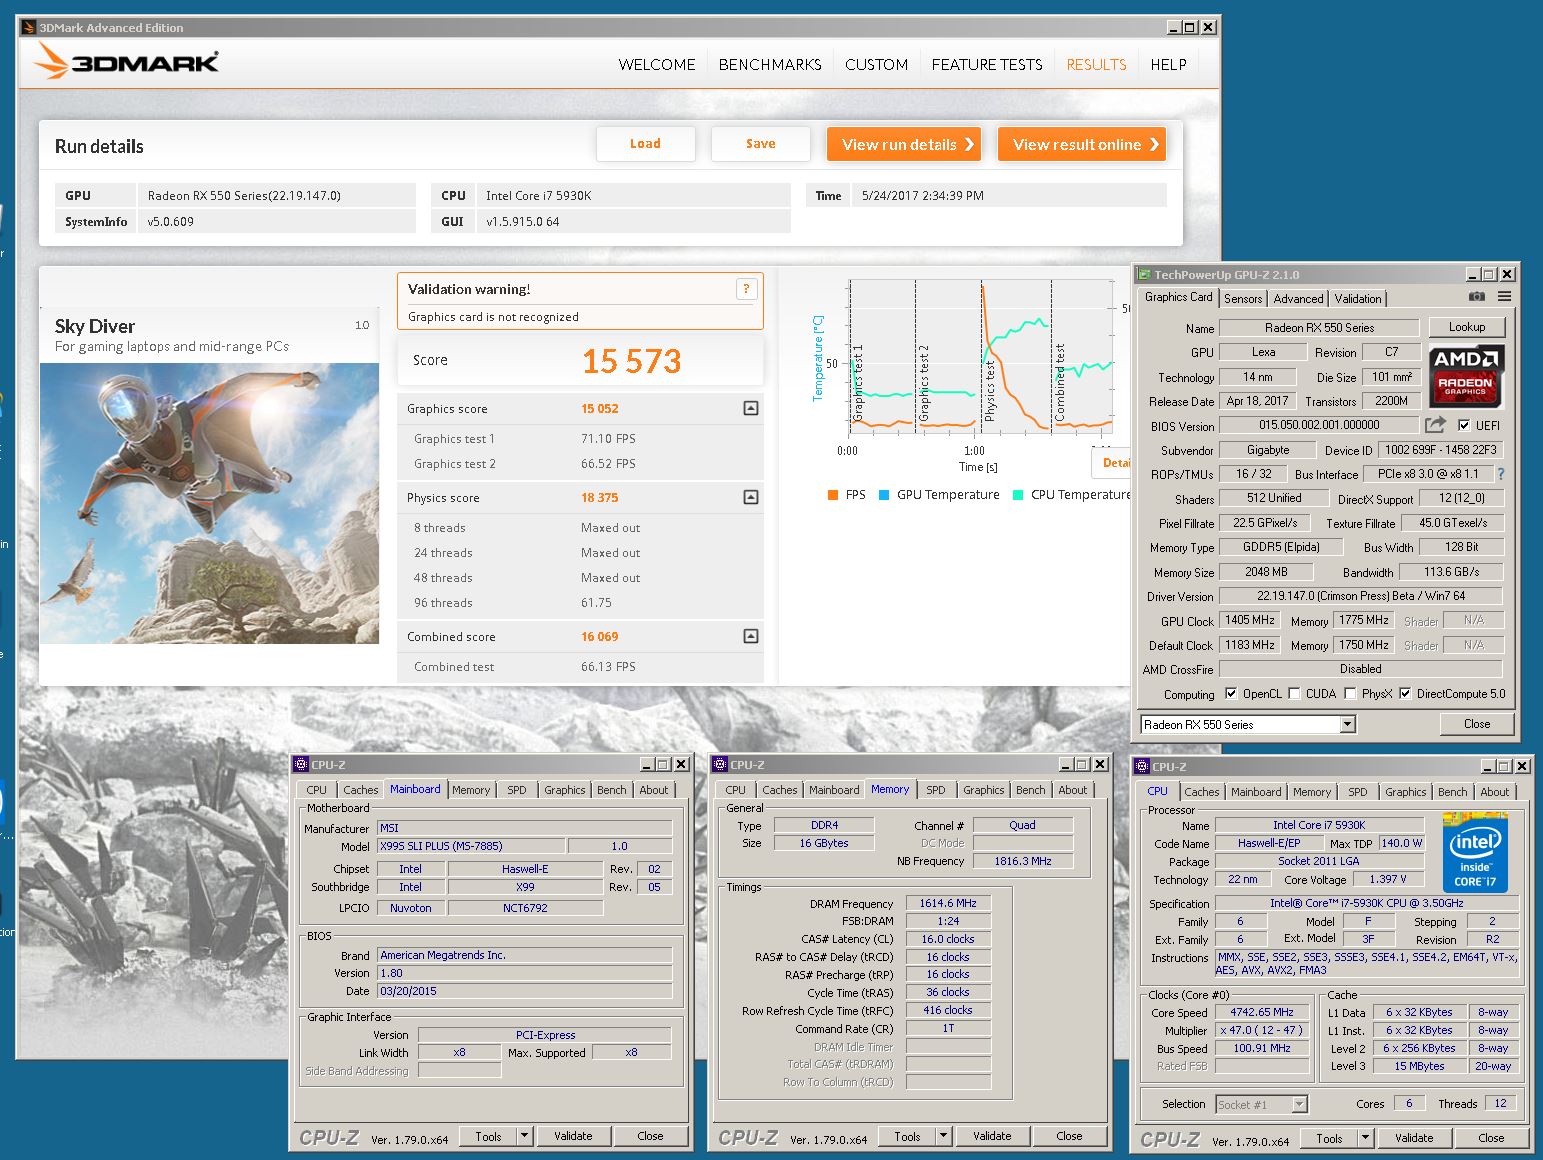Open the FEATURE TESTS section

point(987,64)
